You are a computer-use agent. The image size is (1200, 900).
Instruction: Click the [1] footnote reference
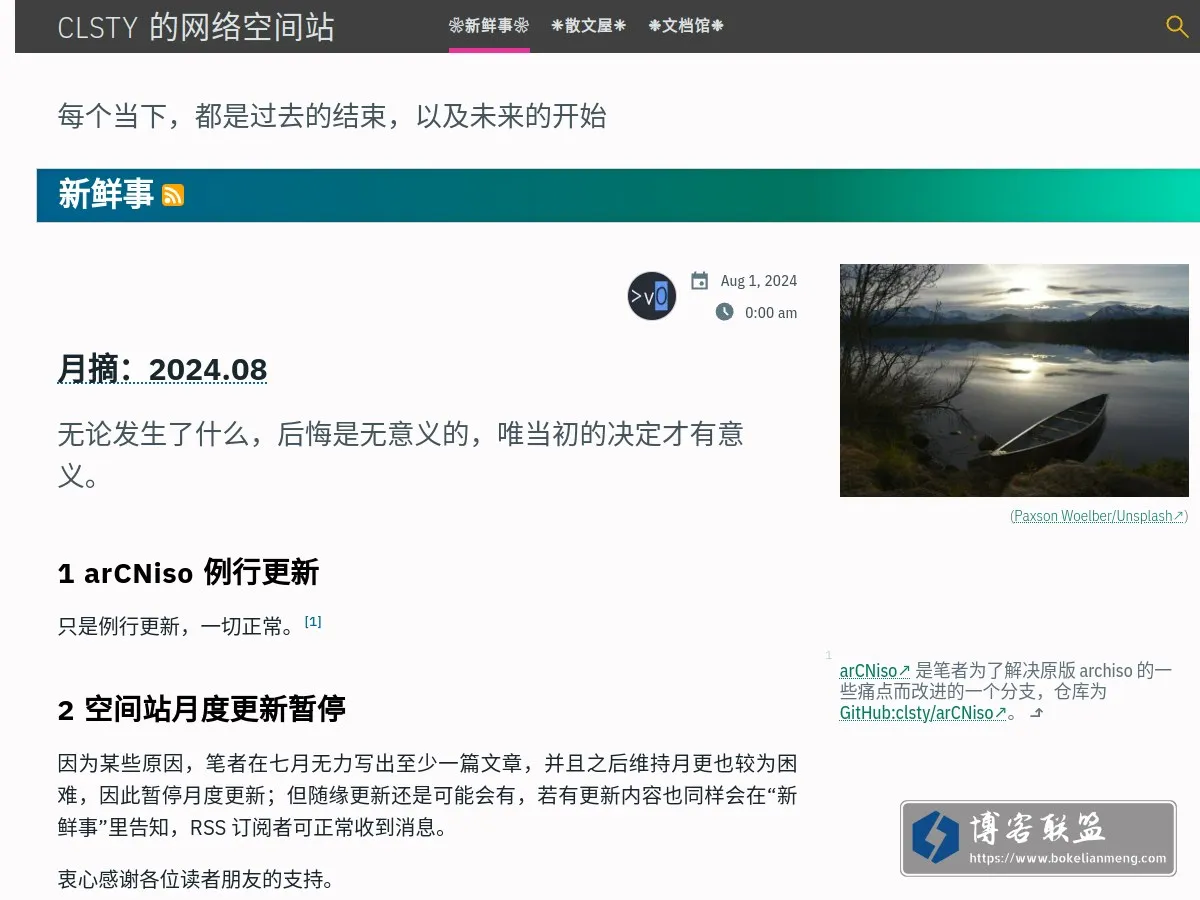click(x=313, y=621)
